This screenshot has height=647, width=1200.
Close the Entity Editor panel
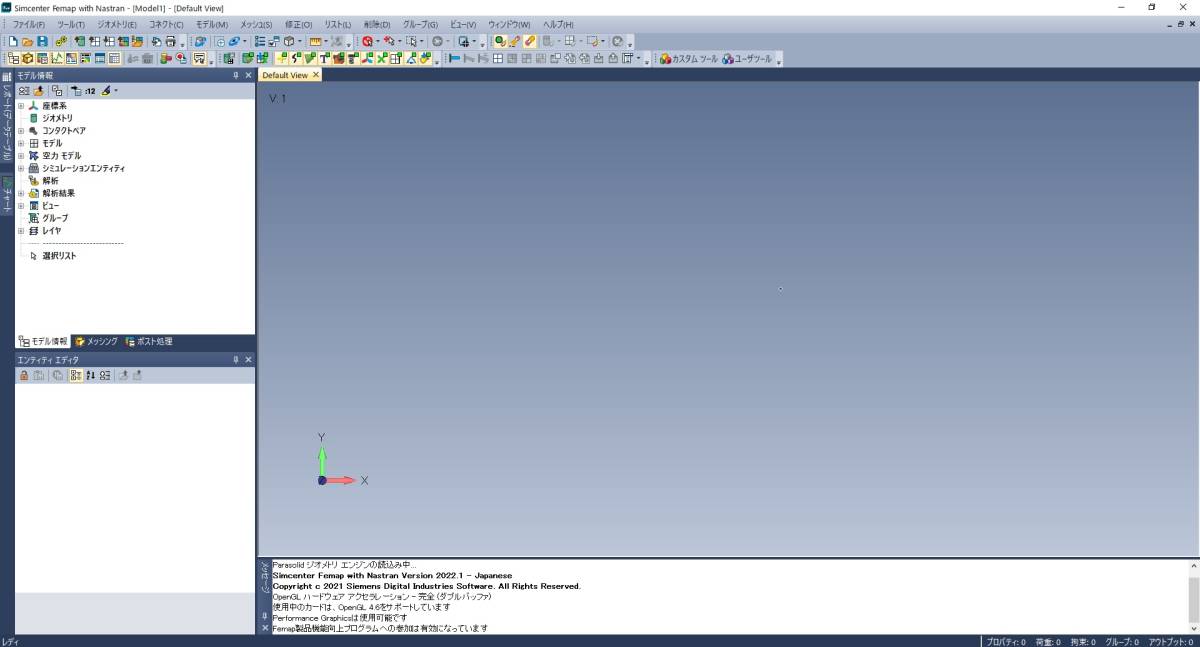point(249,359)
